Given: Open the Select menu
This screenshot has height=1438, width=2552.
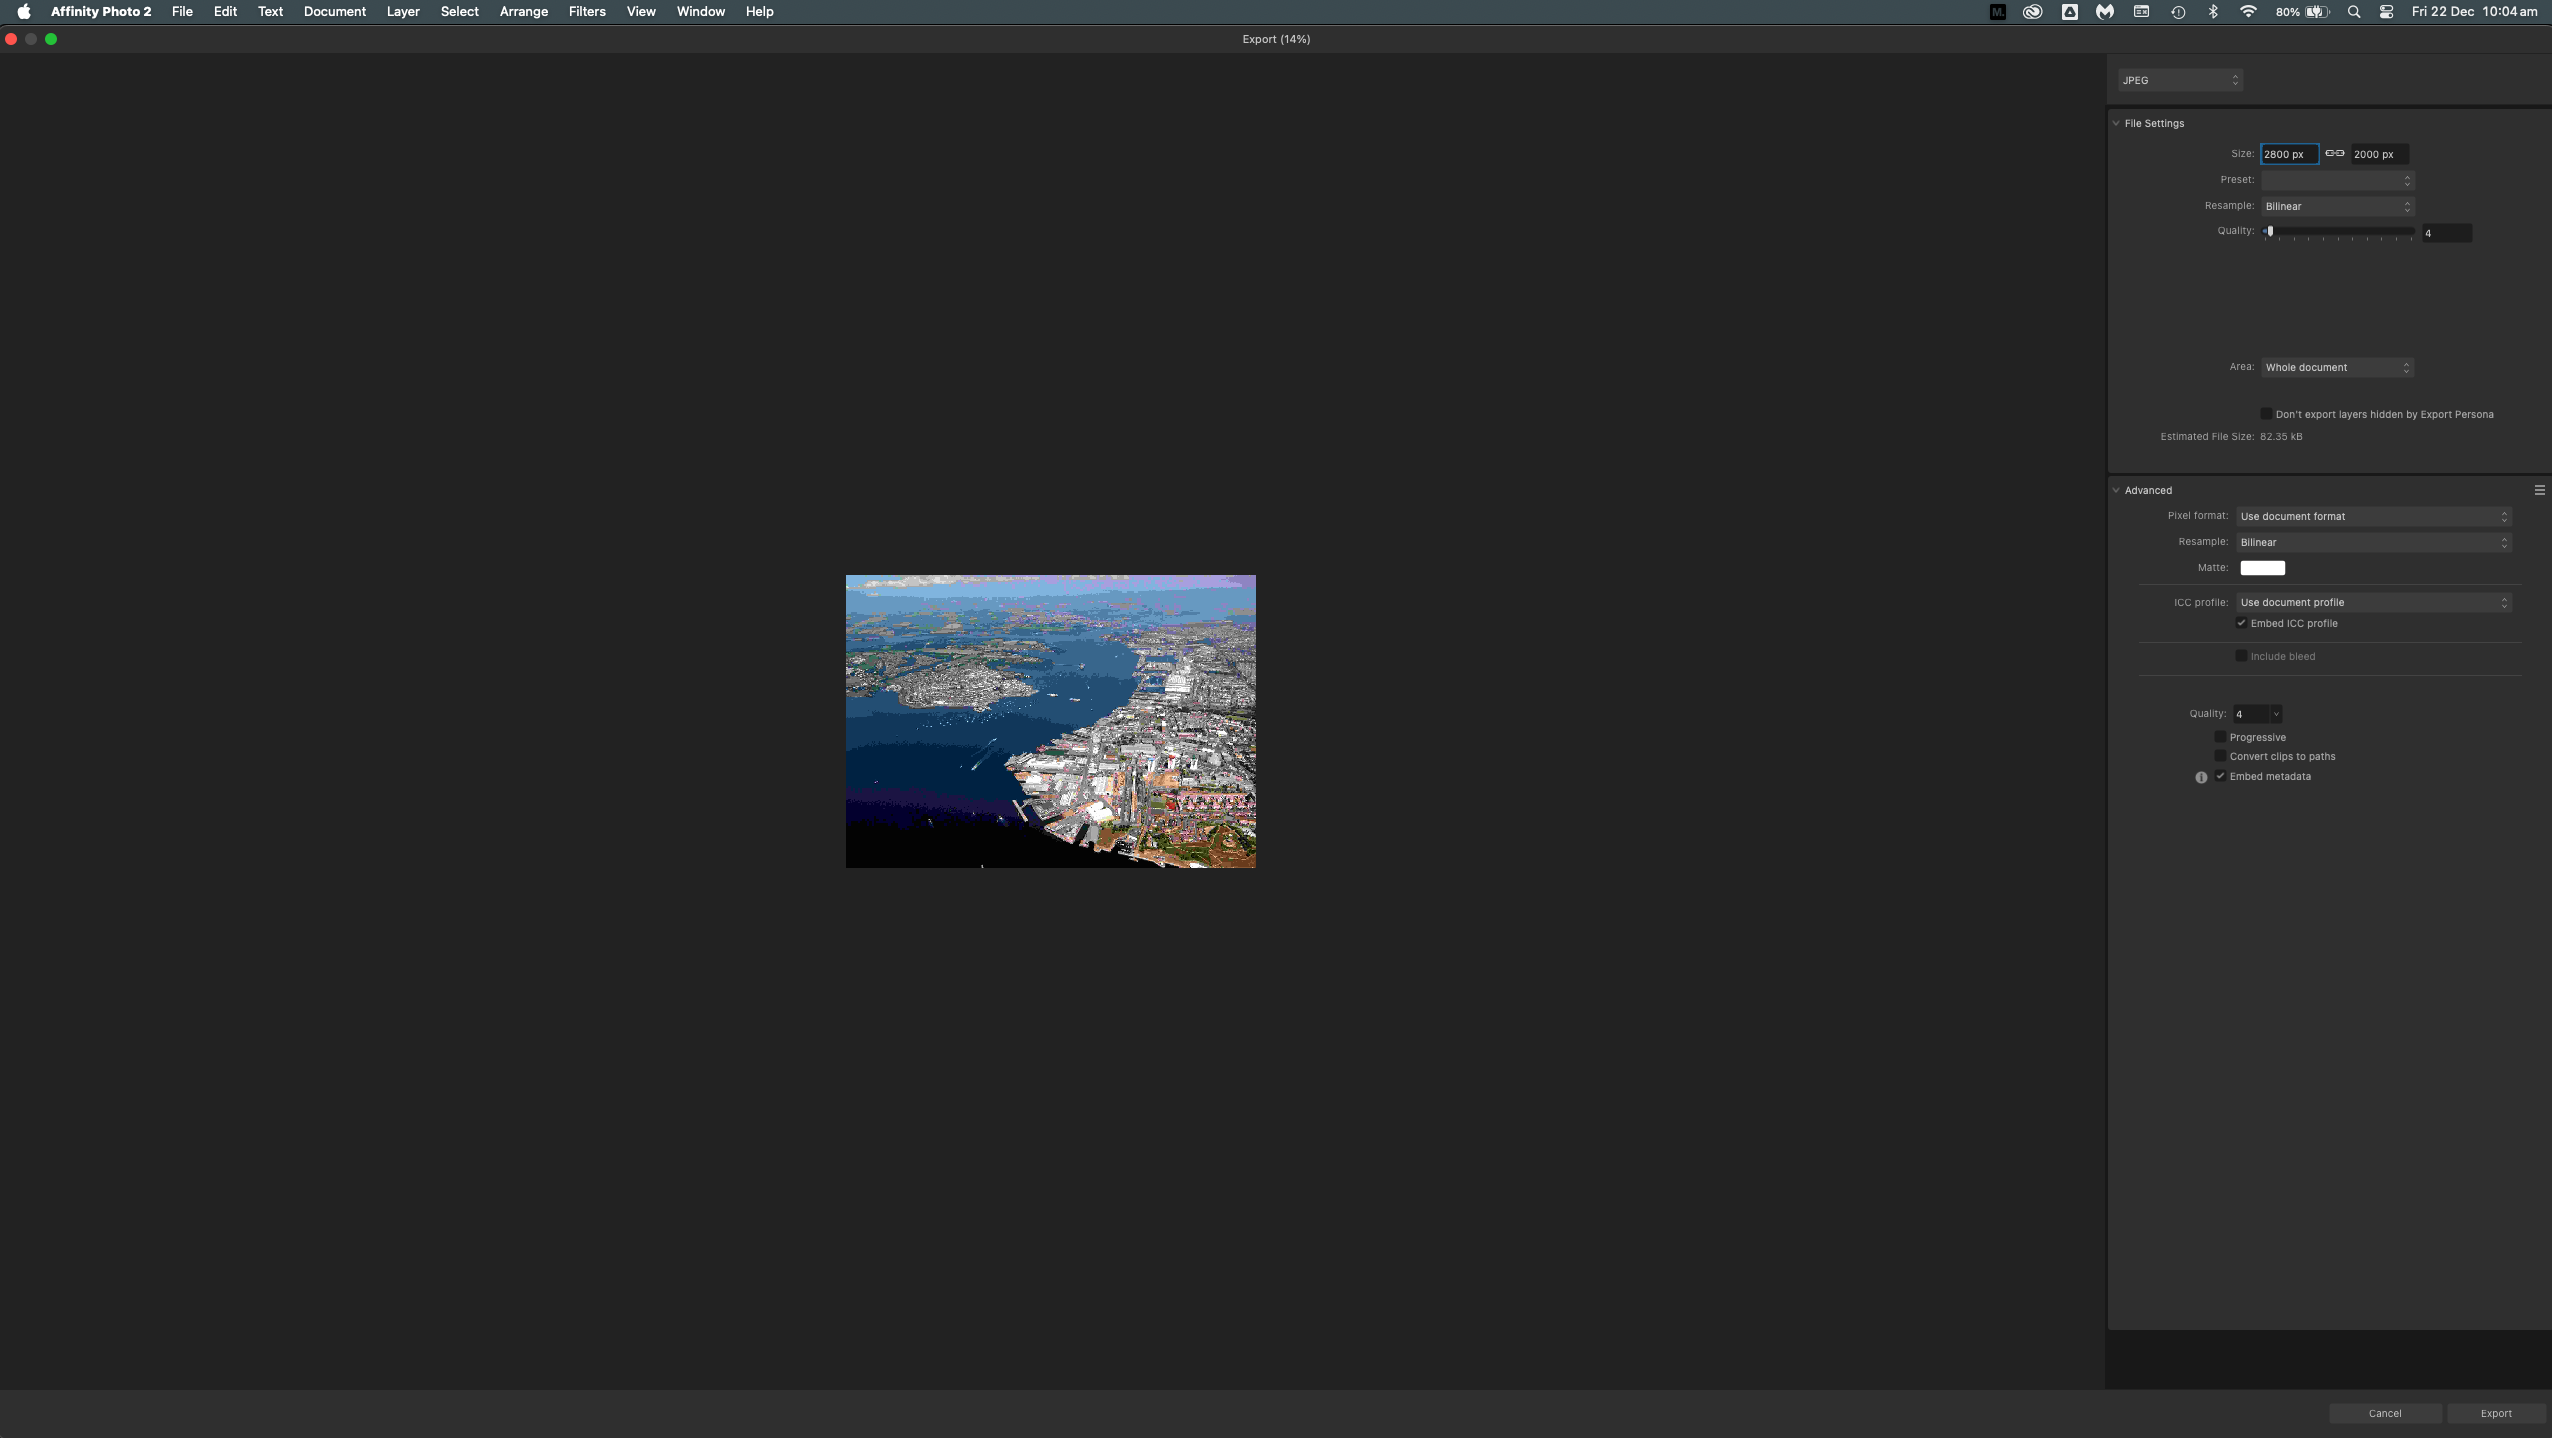Looking at the screenshot, I should click(460, 12).
